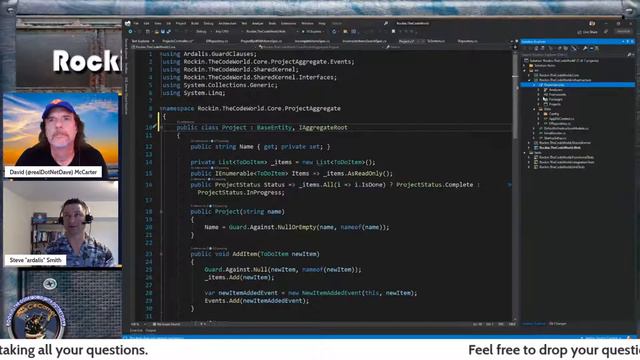Click the round show logo badge

pyautogui.click(x=36, y=317)
